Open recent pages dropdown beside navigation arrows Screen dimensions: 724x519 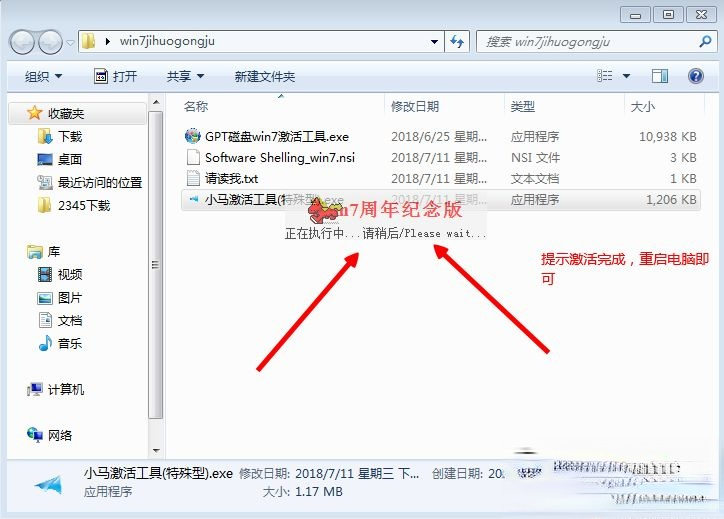click(x=70, y=42)
